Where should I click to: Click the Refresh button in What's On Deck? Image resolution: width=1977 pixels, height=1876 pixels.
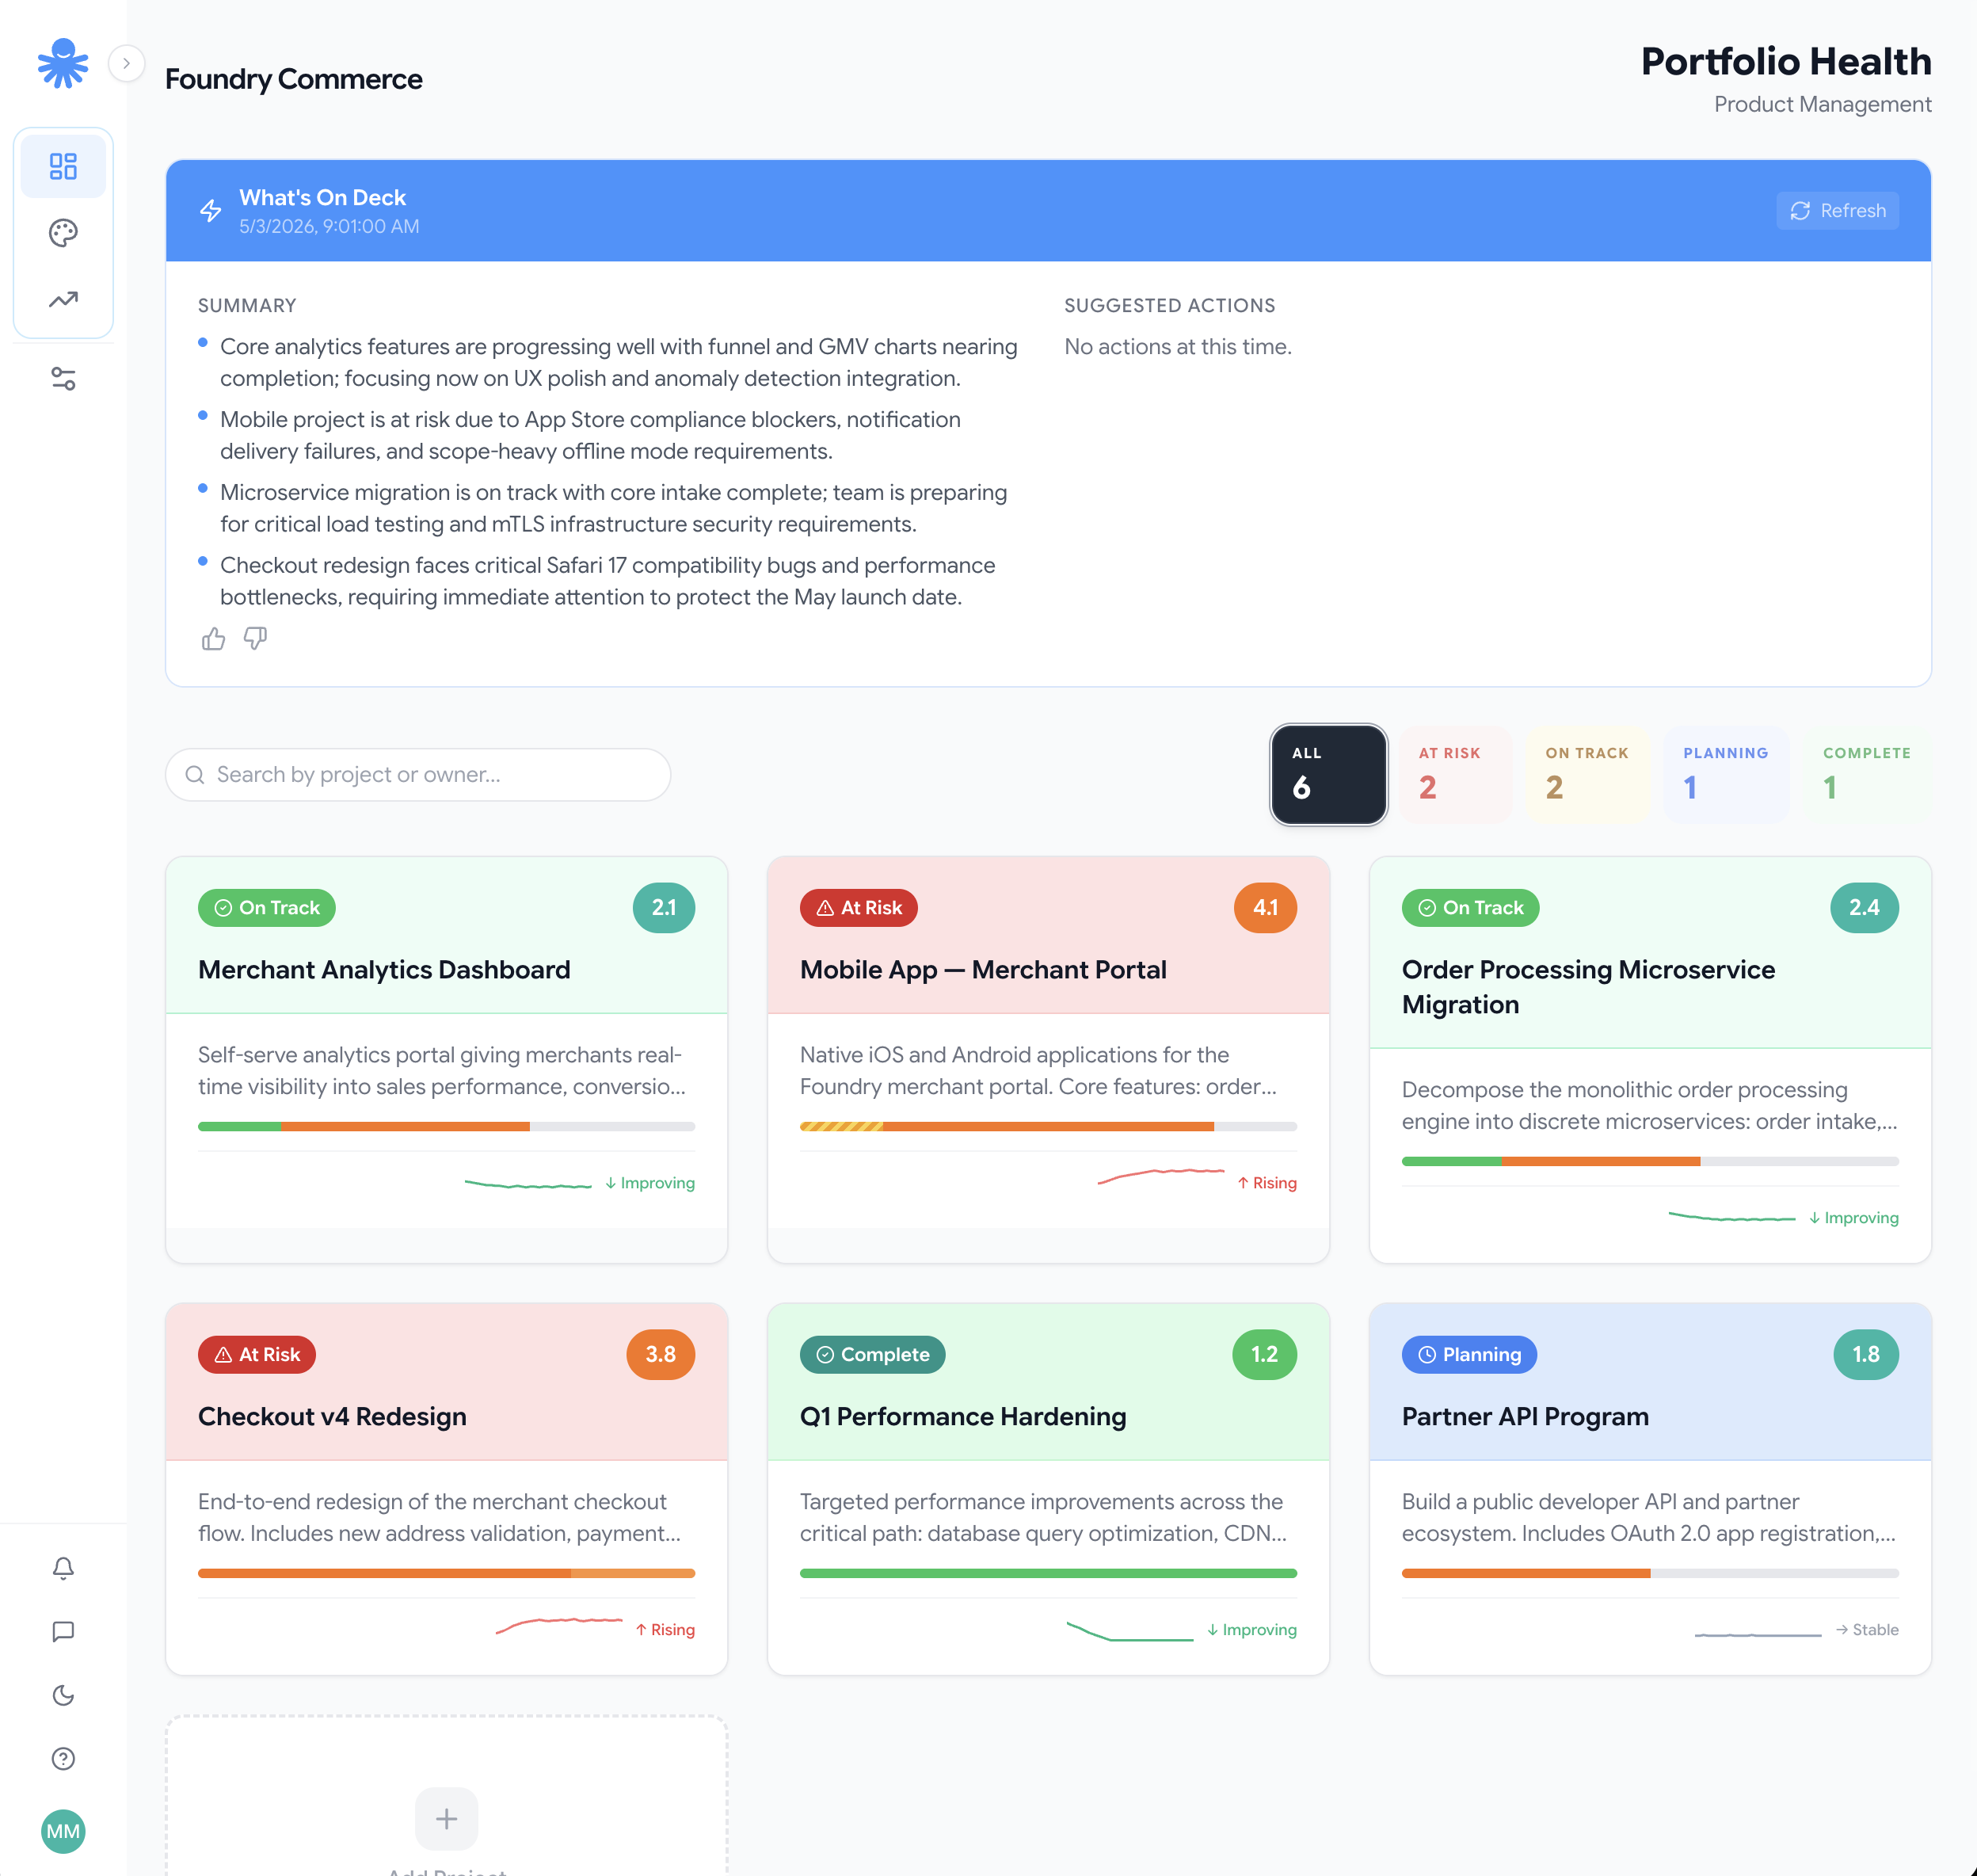(1837, 211)
